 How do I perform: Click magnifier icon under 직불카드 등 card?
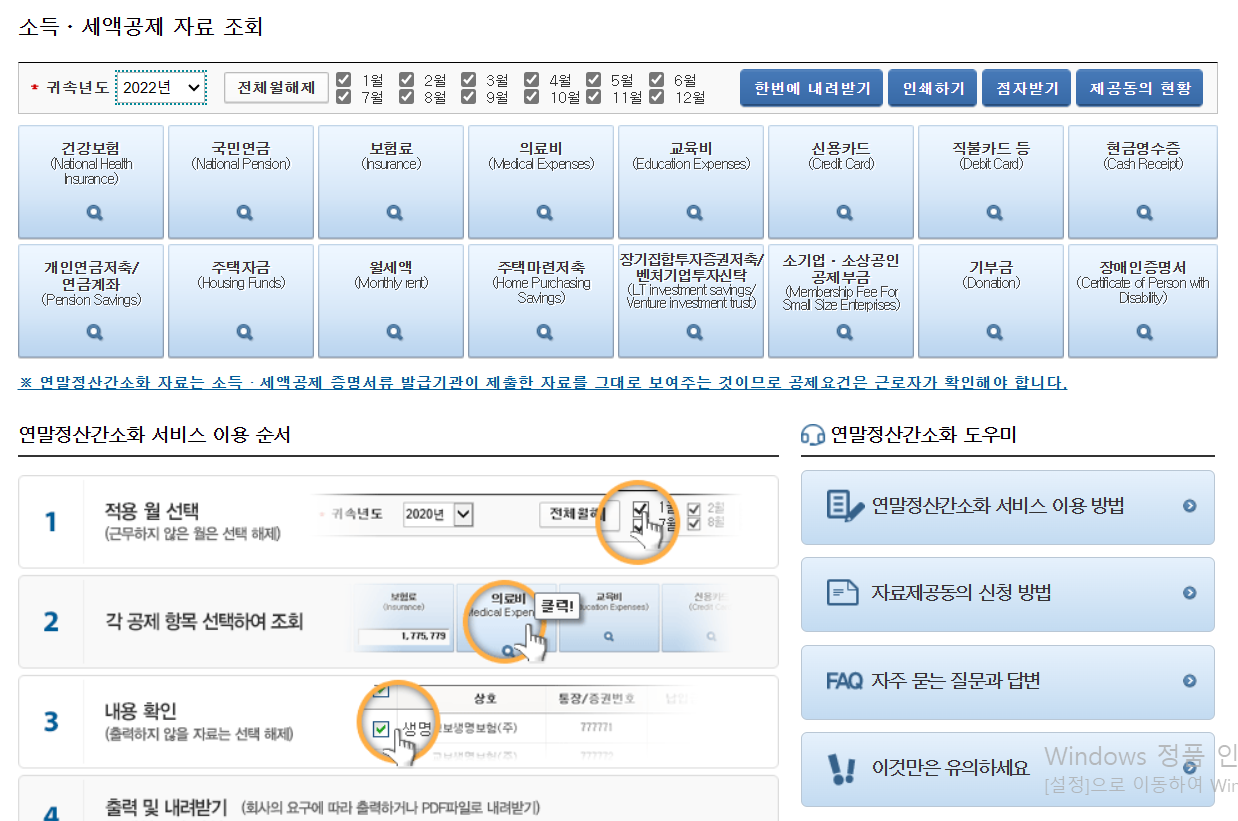tap(994, 213)
